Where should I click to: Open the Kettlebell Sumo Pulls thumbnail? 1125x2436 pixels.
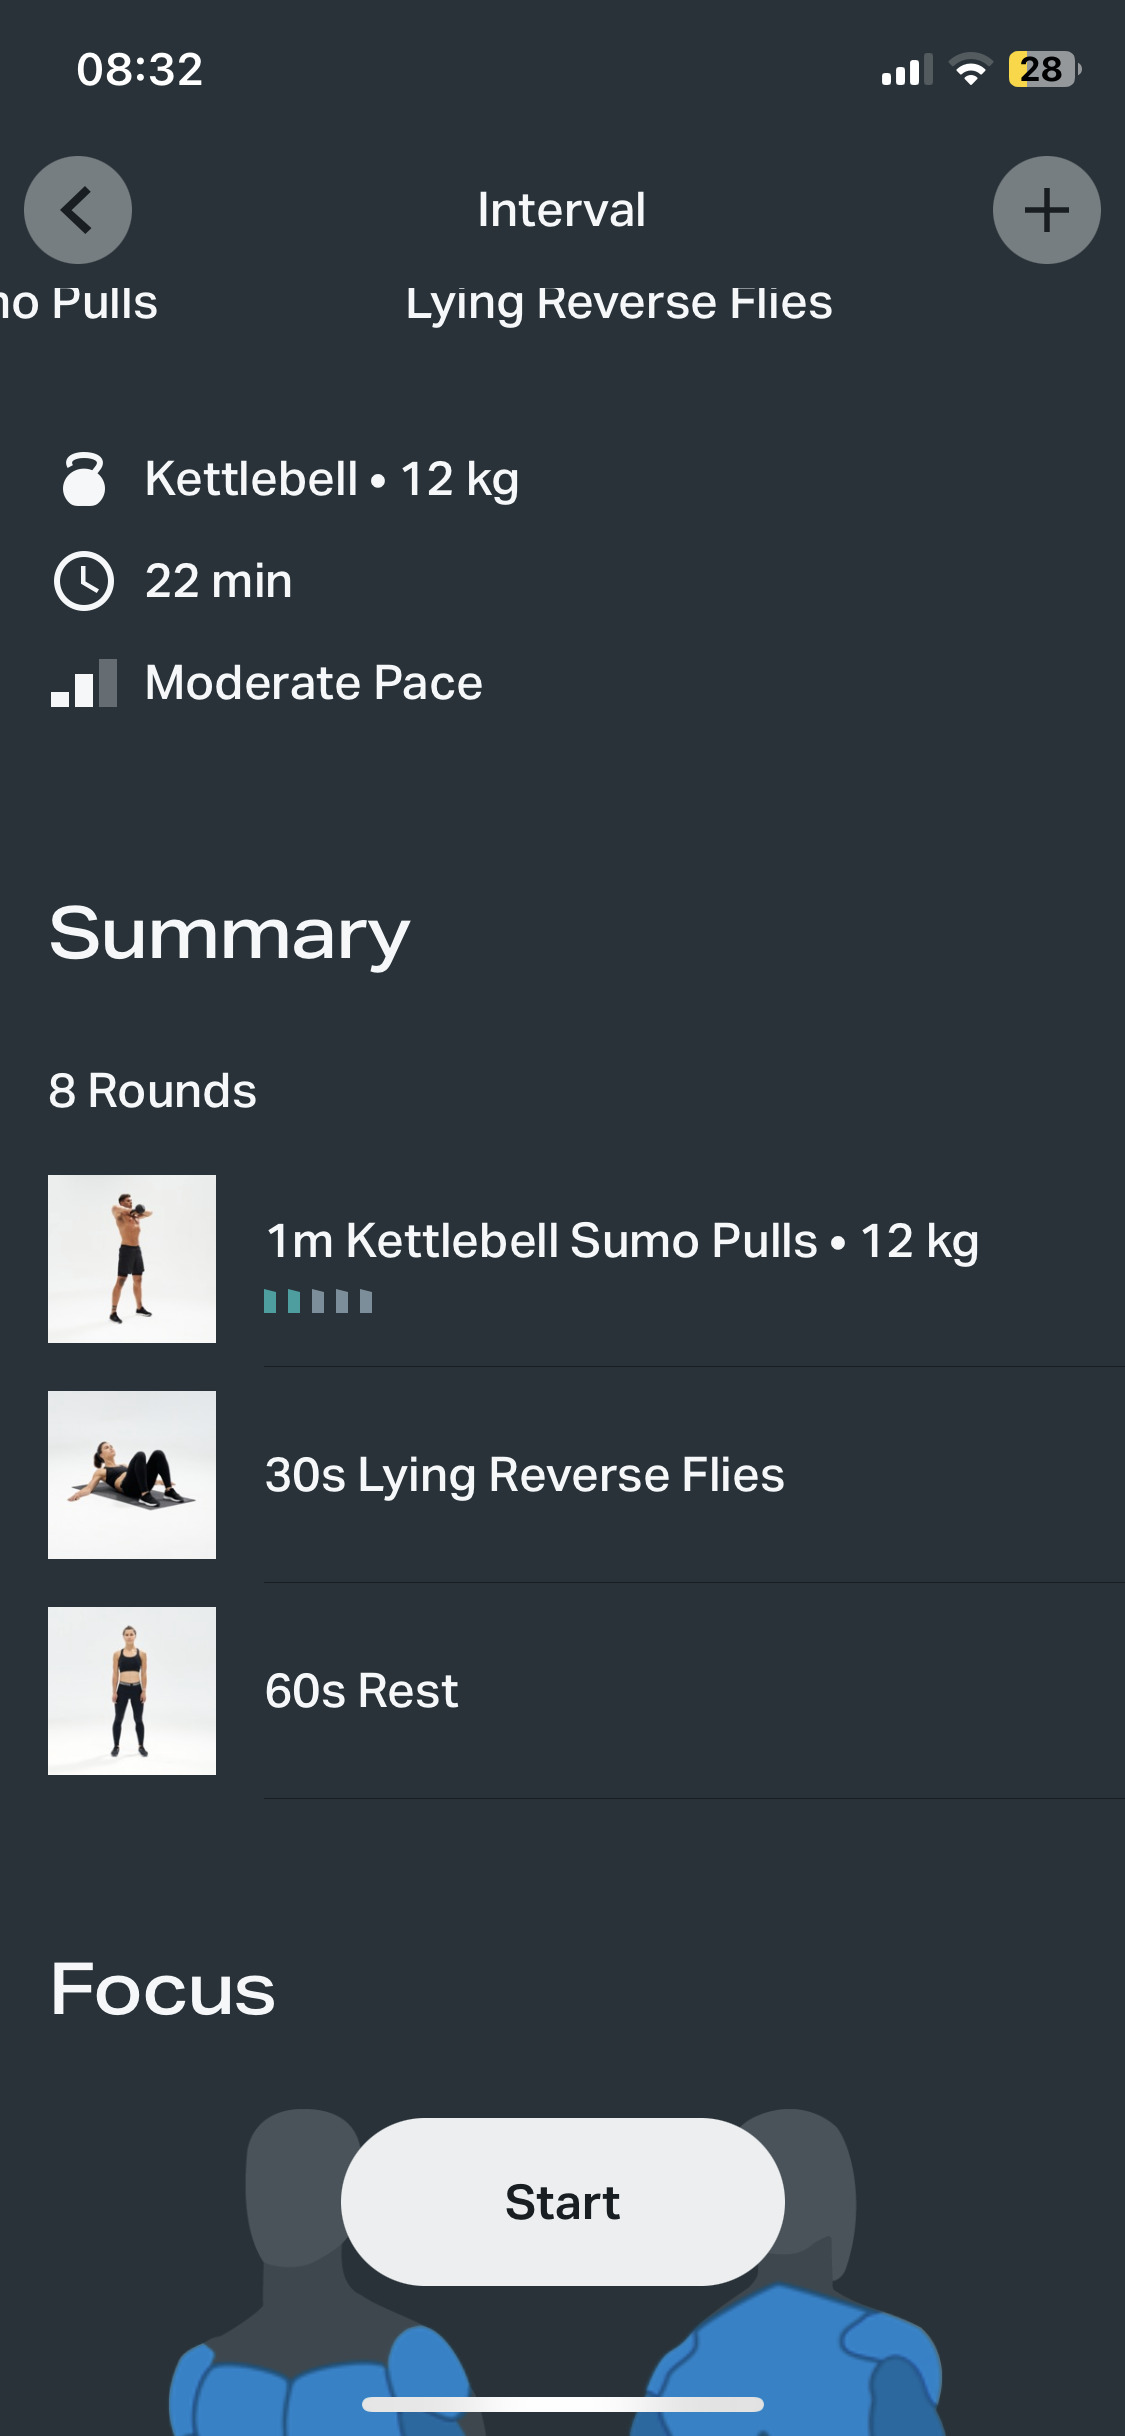click(132, 1258)
